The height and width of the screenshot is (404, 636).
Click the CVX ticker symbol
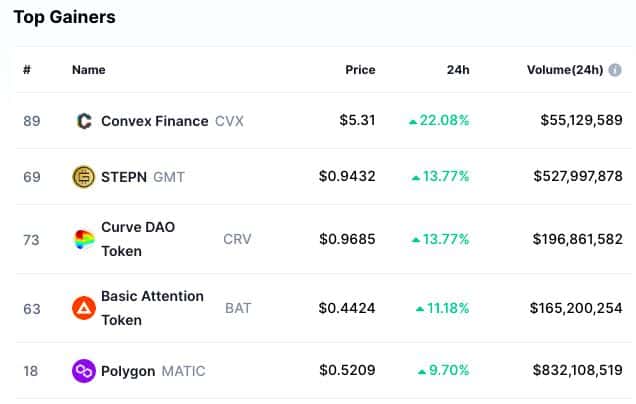point(229,121)
